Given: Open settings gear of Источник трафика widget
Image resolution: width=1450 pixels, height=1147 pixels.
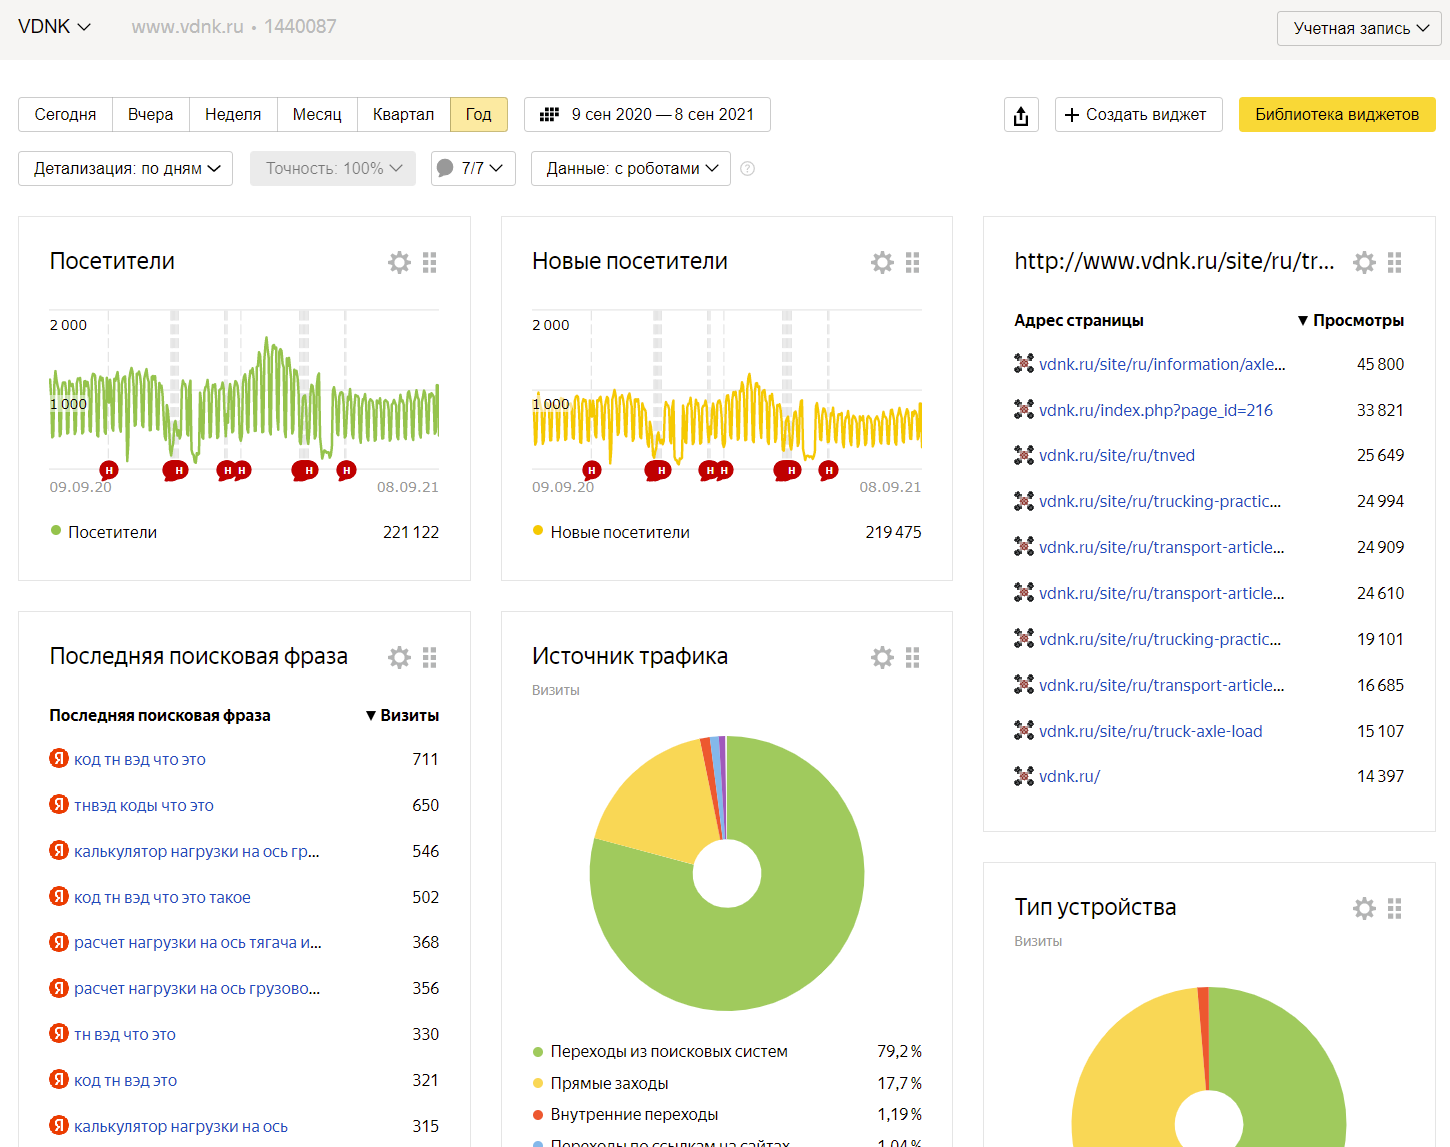Looking at the screenshot, I should click(x=882, y=657).
